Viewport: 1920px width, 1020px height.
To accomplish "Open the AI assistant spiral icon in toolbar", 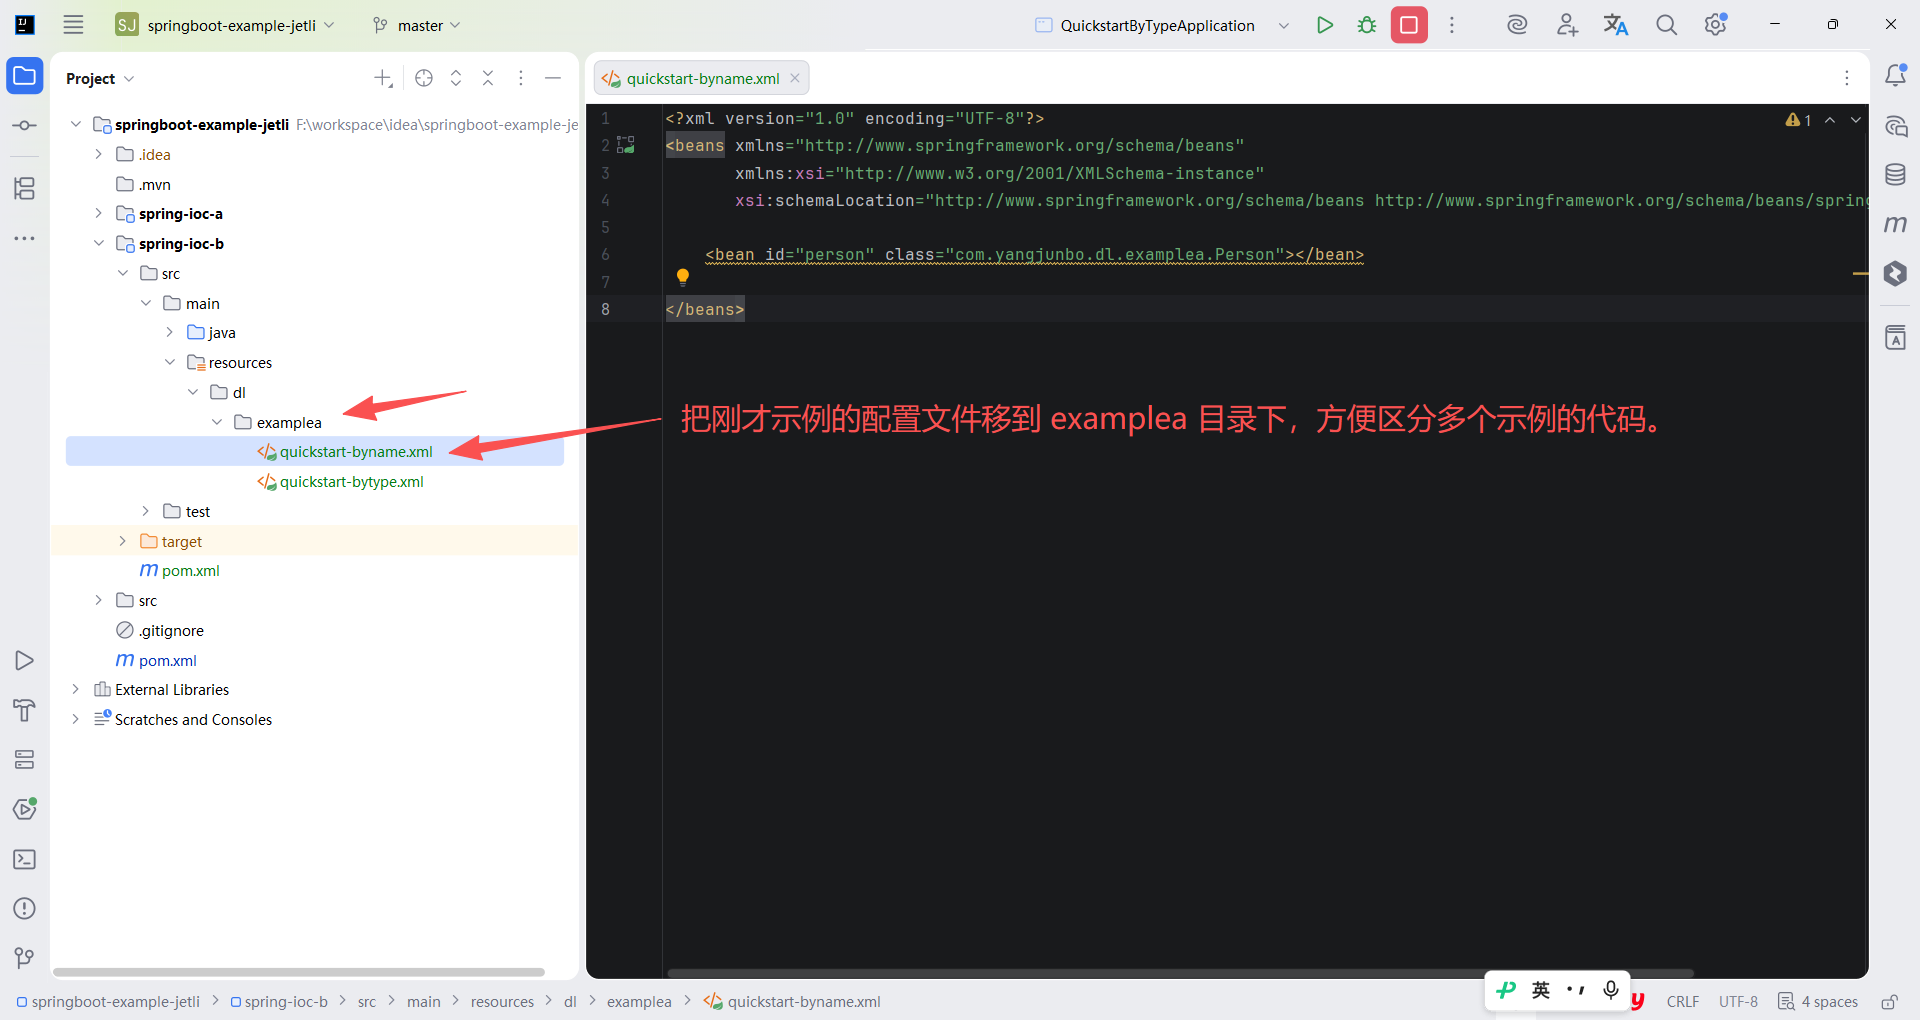I will (1517, 25).
